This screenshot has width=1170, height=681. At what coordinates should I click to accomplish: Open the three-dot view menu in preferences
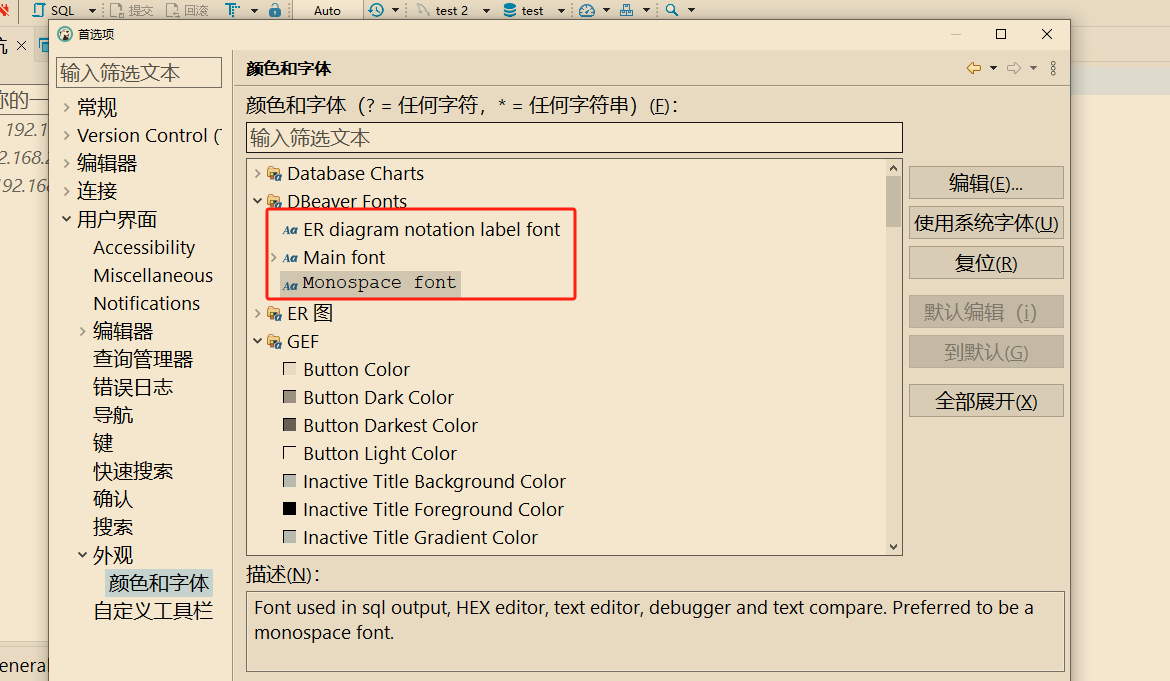(x=1053, y=68)
